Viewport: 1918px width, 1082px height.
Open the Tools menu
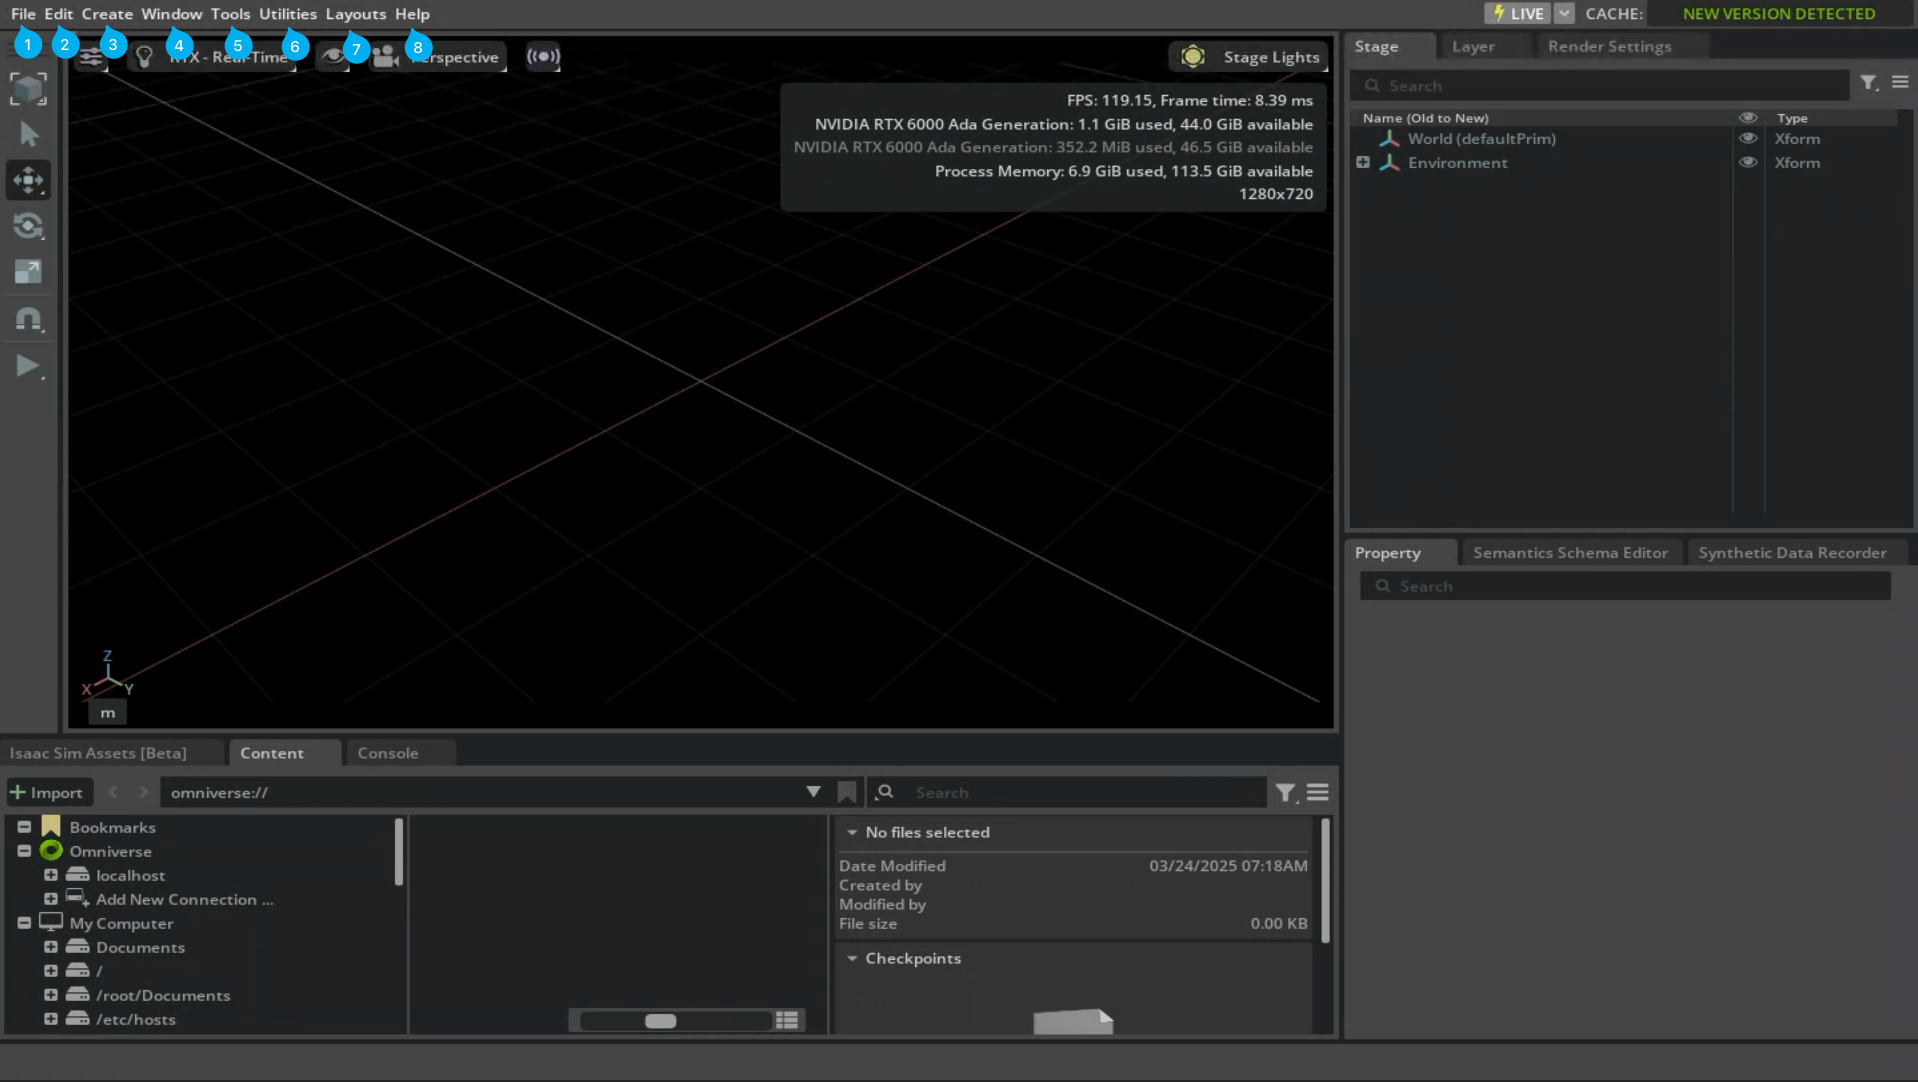pos(230,14)
